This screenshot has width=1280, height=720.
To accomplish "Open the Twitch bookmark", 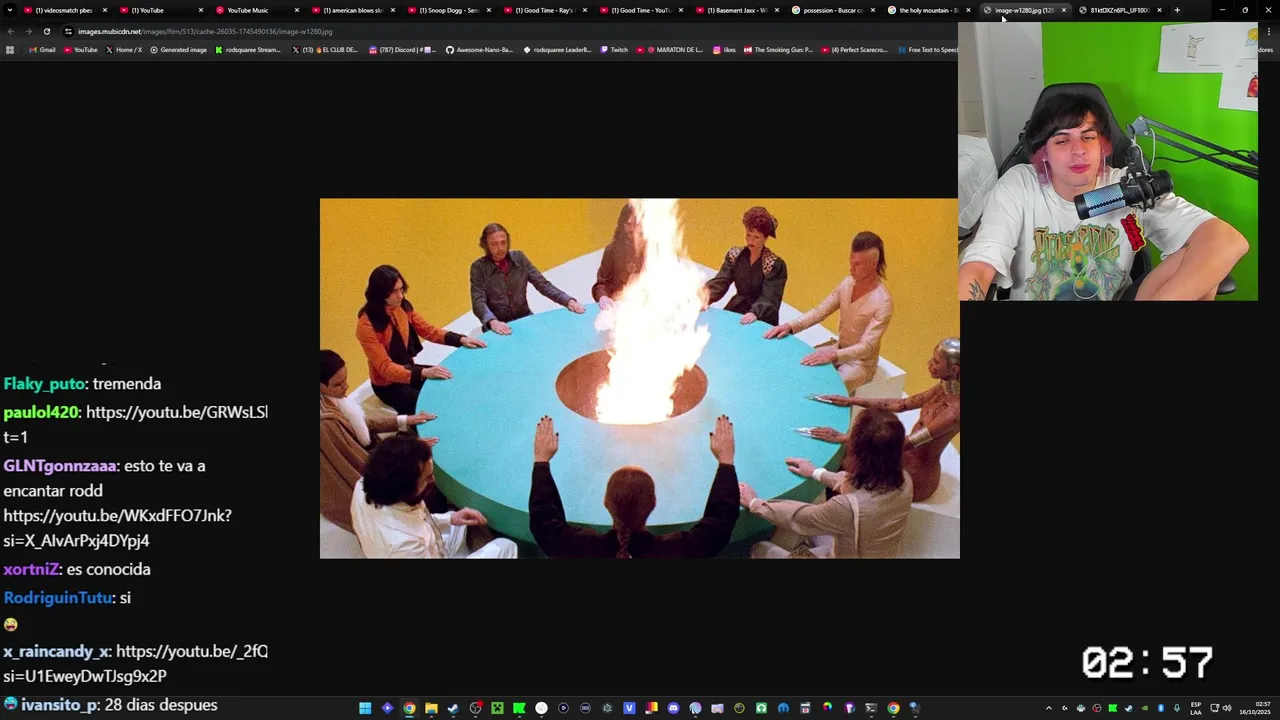I will [614, 50].
